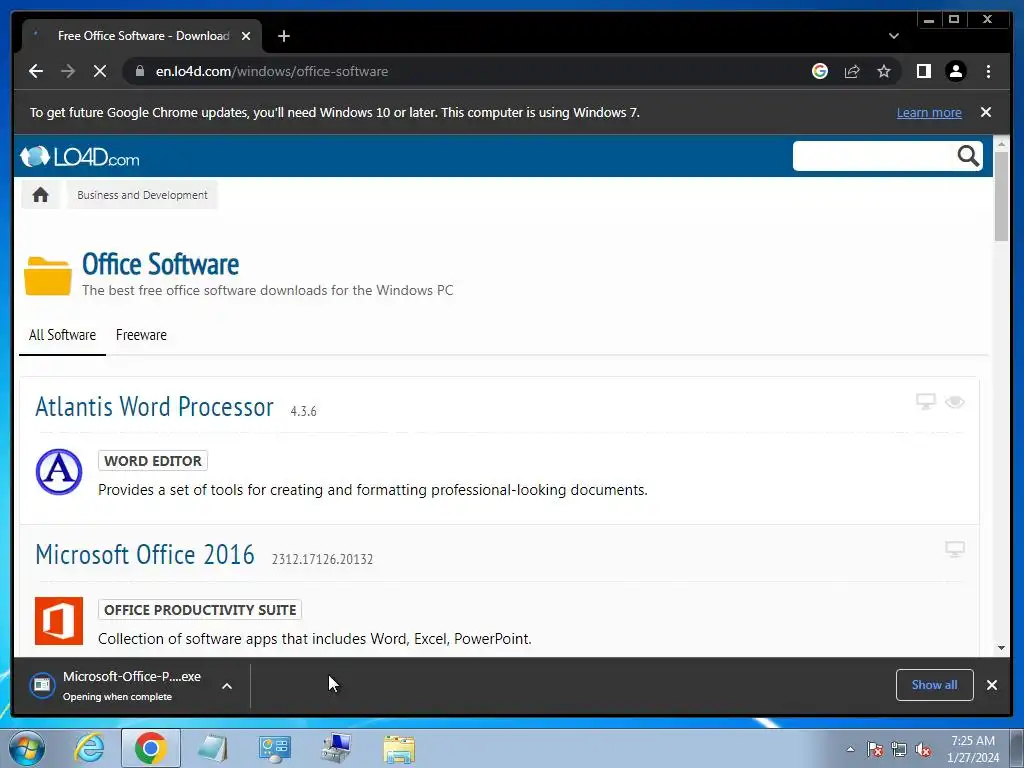Viewport: 1024px width, 768px height.
Task: Open the Atlantis Word Processor title link
Action: tap(154, 407)
